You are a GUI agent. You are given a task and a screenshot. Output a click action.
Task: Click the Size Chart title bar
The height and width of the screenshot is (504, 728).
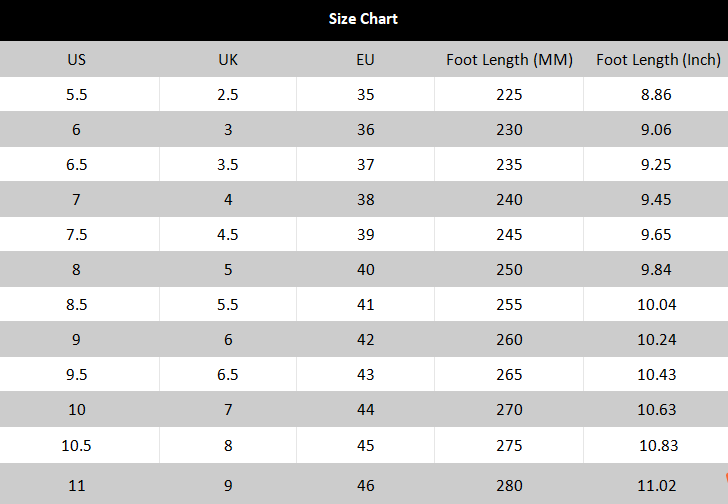[363, 19]
